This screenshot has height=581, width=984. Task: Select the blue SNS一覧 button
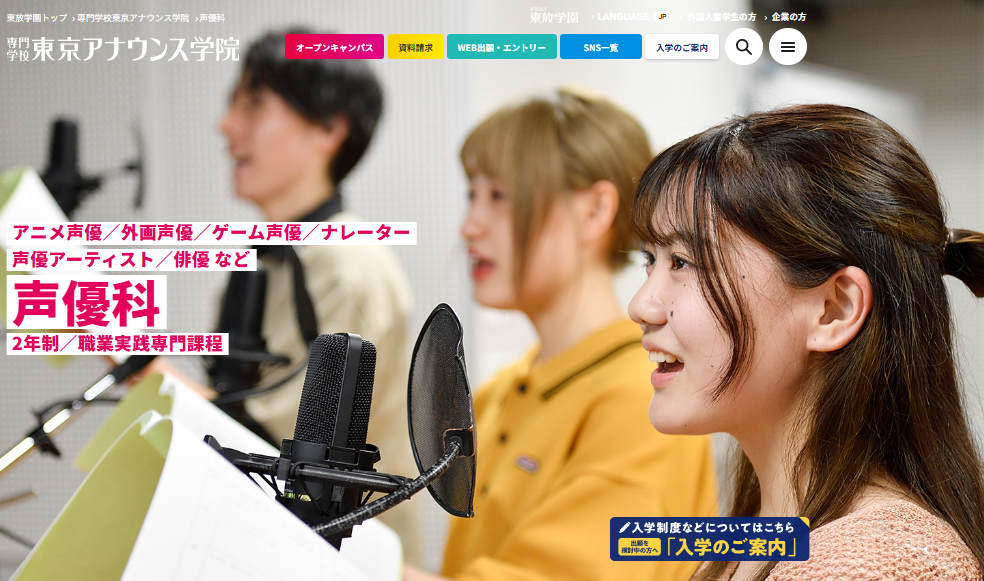(x=600, y=47)
